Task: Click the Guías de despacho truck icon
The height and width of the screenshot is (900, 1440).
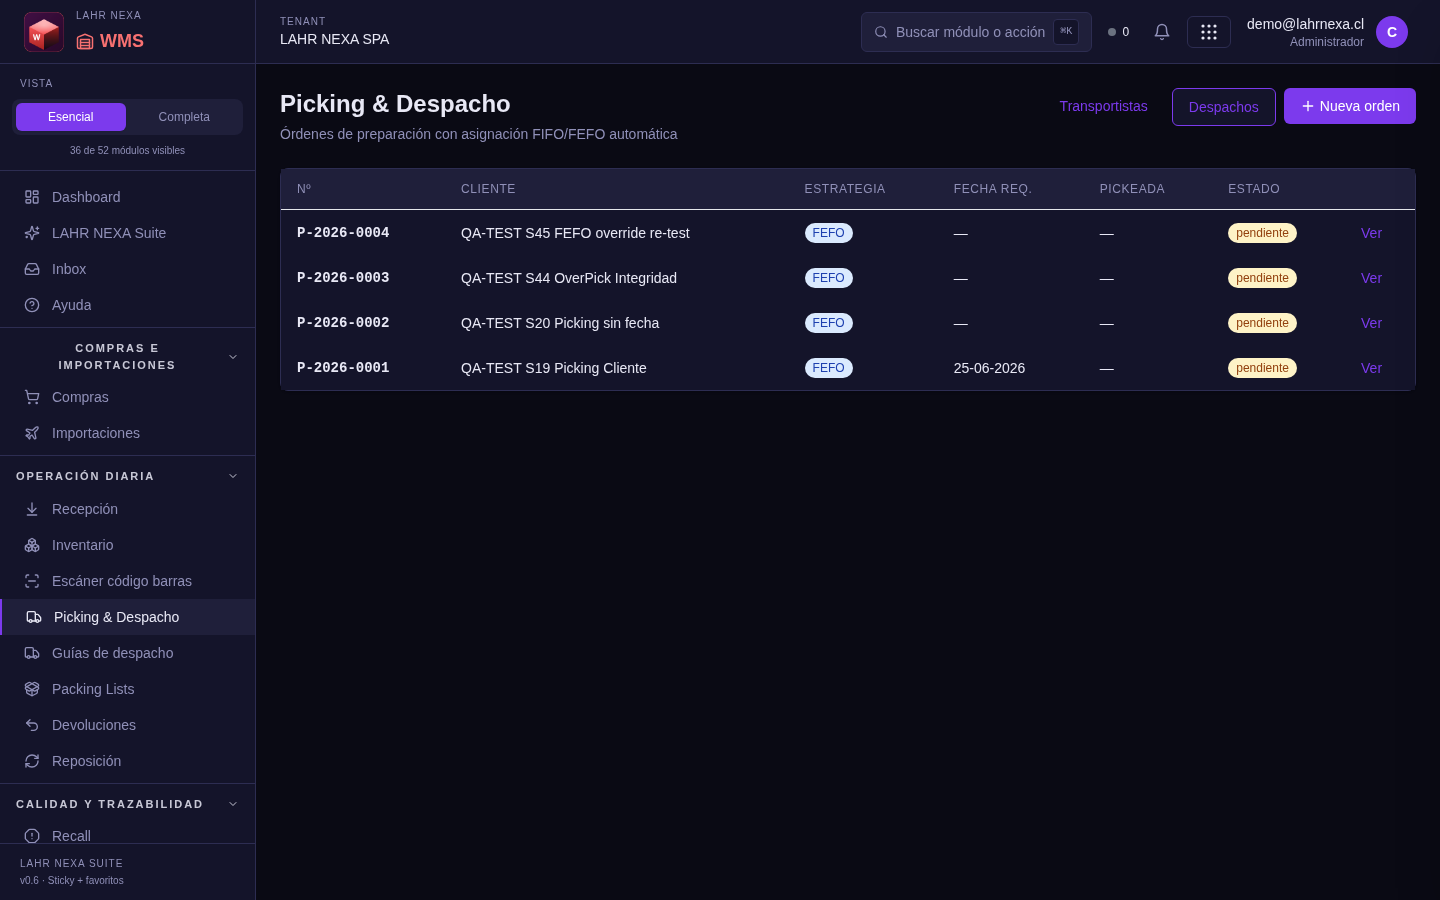Action: [32, 653]
